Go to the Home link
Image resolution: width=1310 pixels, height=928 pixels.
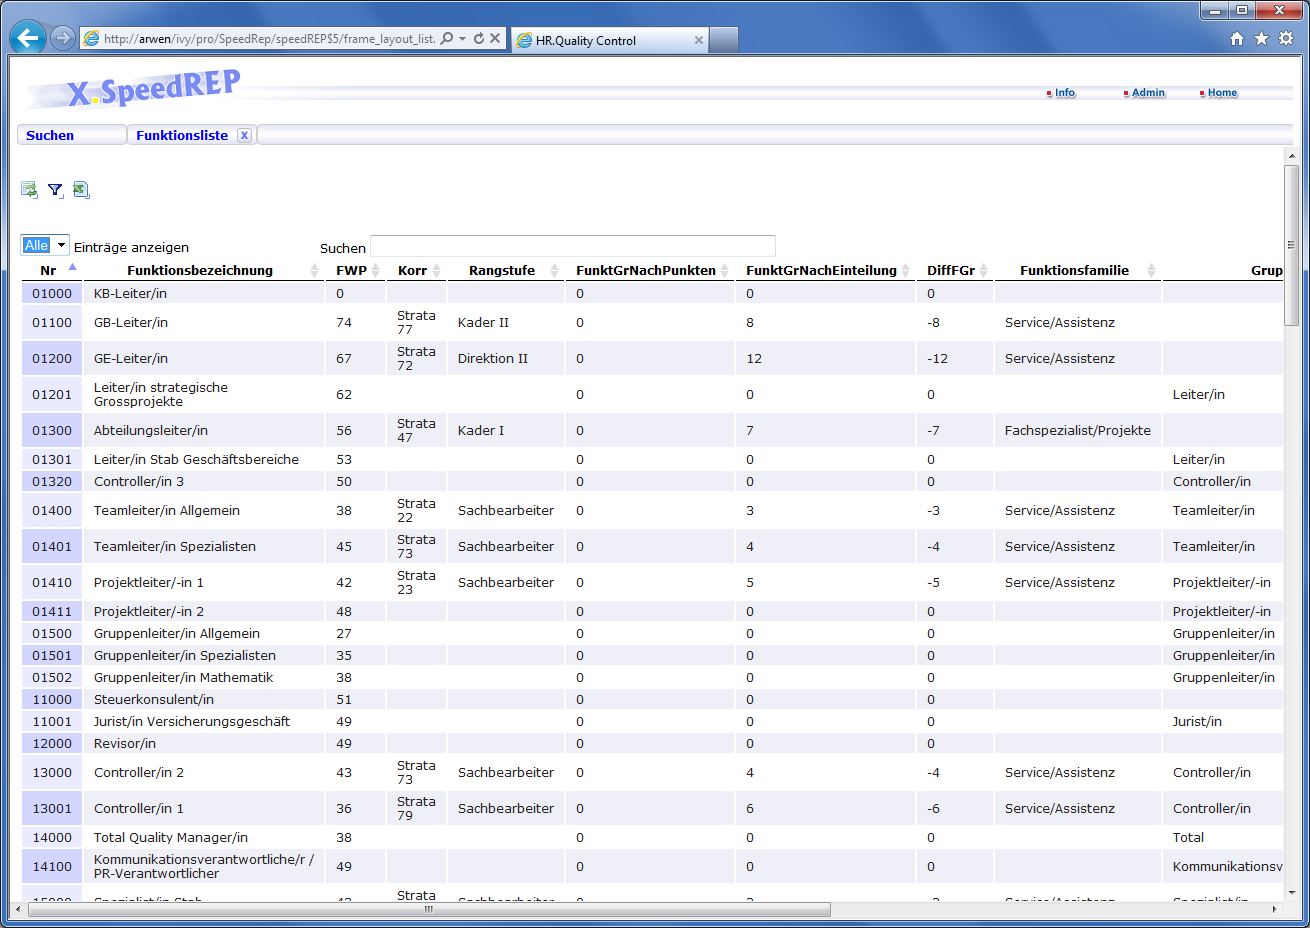[x=1222, y=92]
